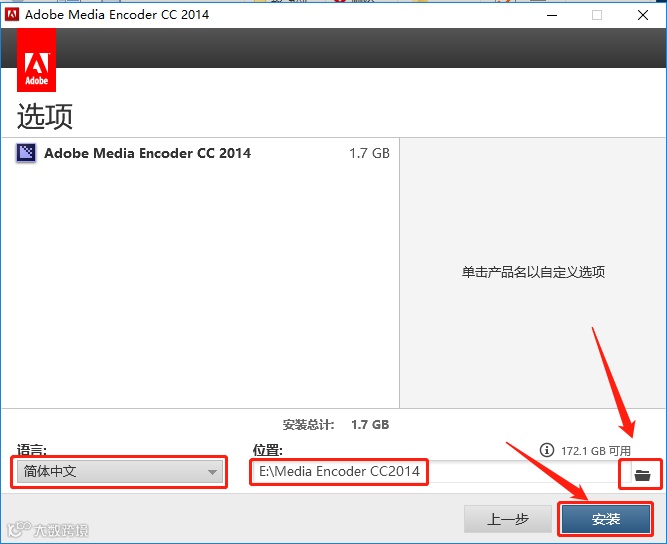Open the 简体中文 language dropdown
The image size is (667, 544).
click(x=120, y=472)
